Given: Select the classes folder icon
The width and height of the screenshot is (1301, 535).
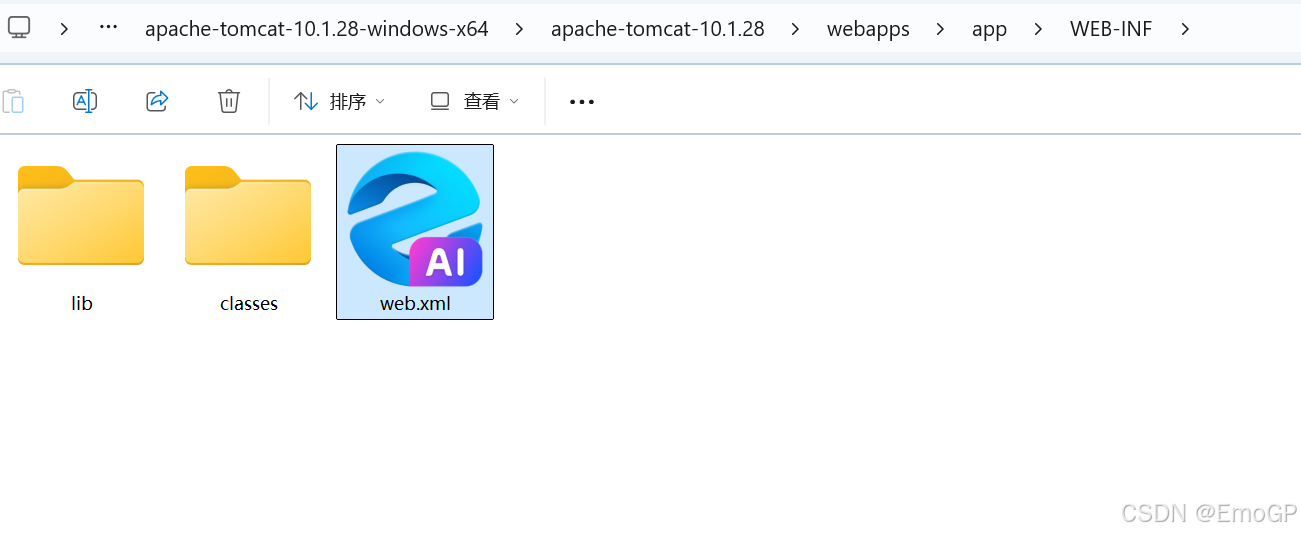Looking at the screenshot, I should click(248, 216).
